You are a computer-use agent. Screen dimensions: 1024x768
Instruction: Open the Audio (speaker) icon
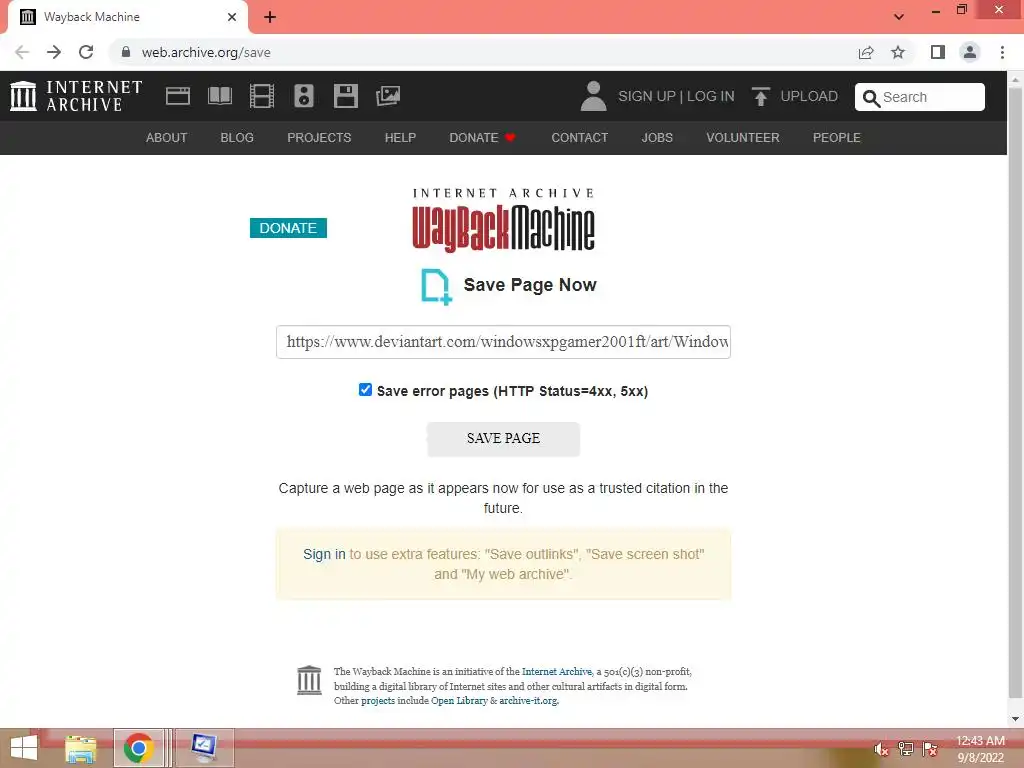304,97
